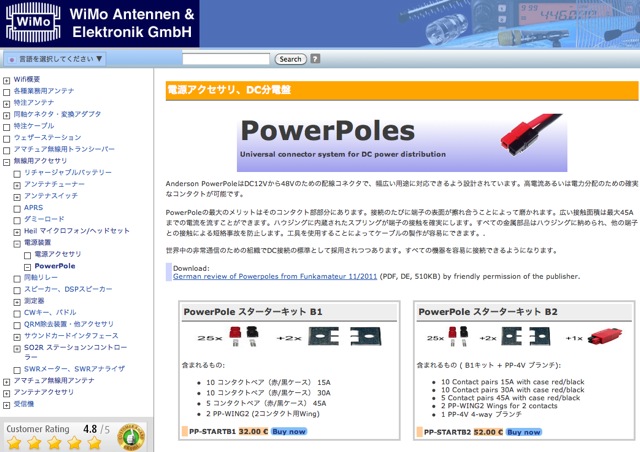Viewport: 640px width, 452px height.
Task: Open アマチュア無線用トランシーバー category
Action: (x=64, y=149)
